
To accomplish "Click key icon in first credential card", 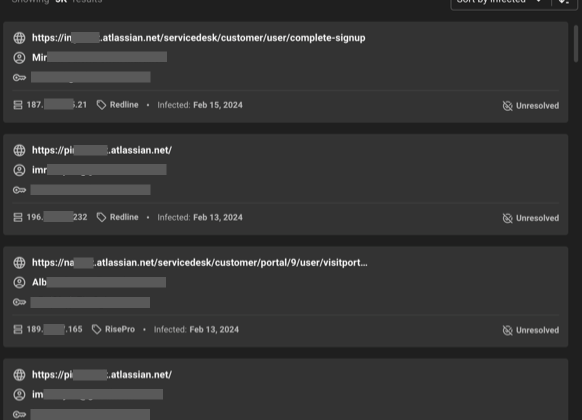I will [x=19, y=78].
